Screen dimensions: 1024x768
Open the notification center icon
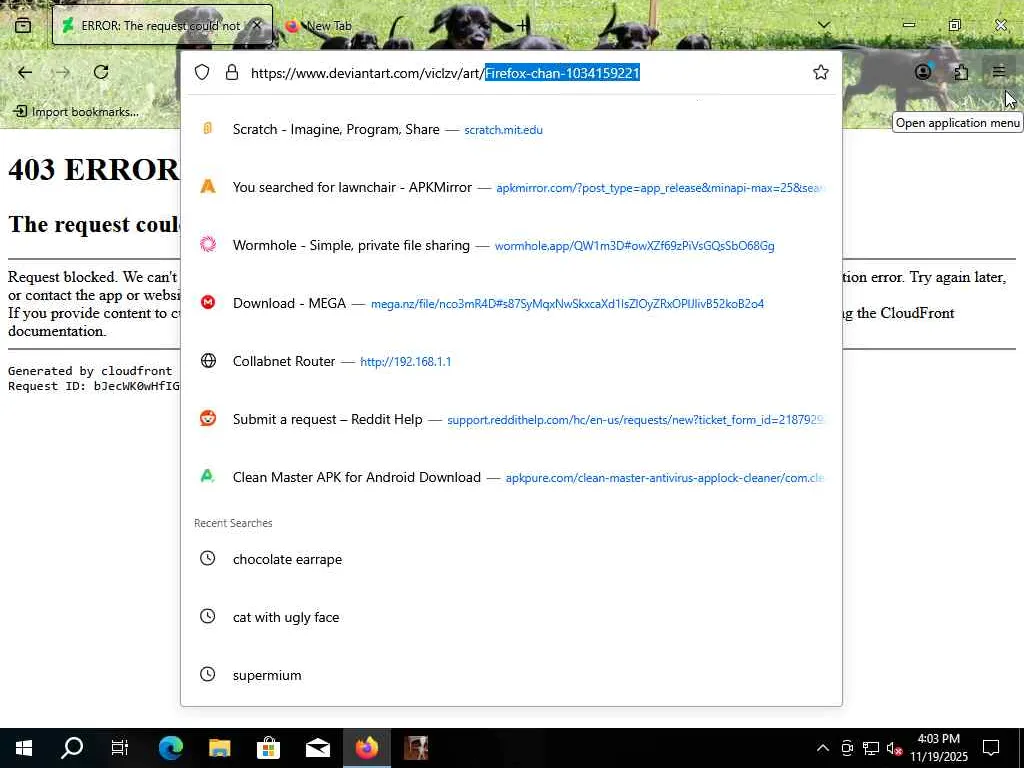[991, 748]
